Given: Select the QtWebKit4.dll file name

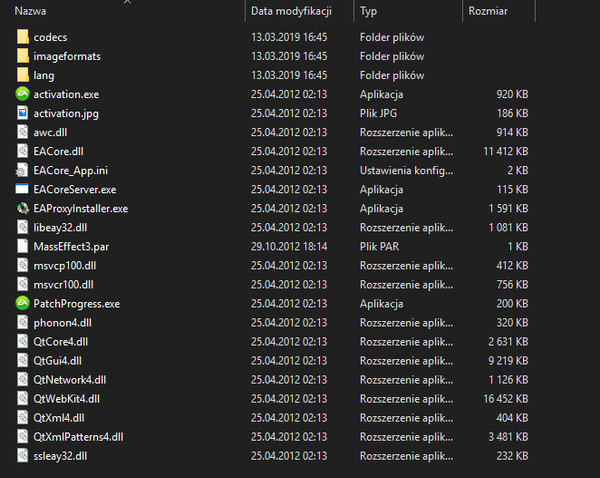Looking at the screenshot, I should point(66,398).
